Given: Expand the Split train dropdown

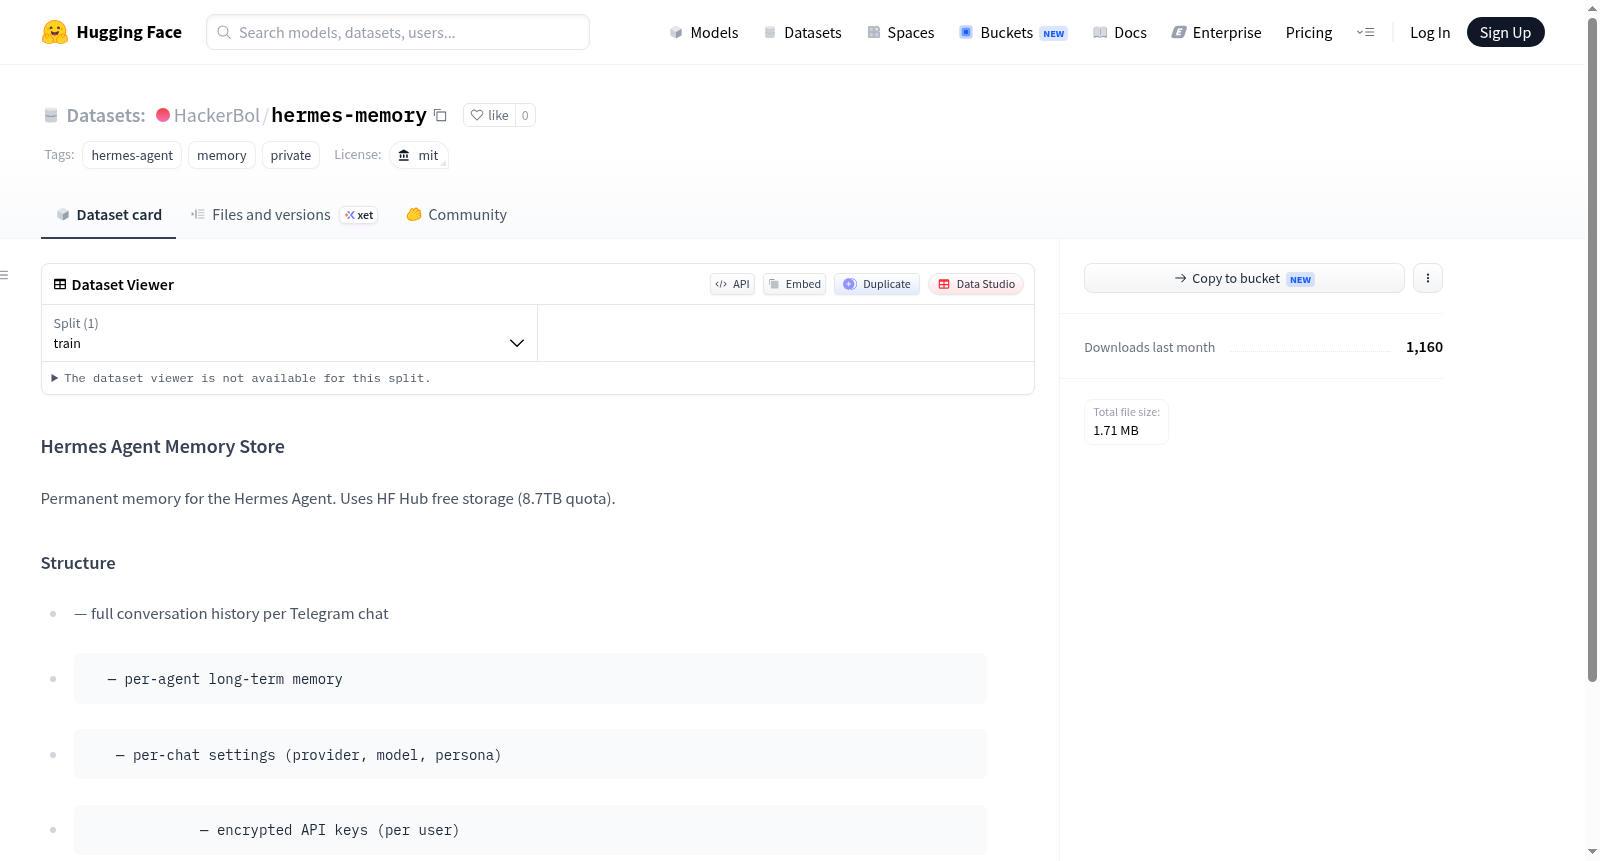Looking at the screenshot, I should (x=289, y=333).
